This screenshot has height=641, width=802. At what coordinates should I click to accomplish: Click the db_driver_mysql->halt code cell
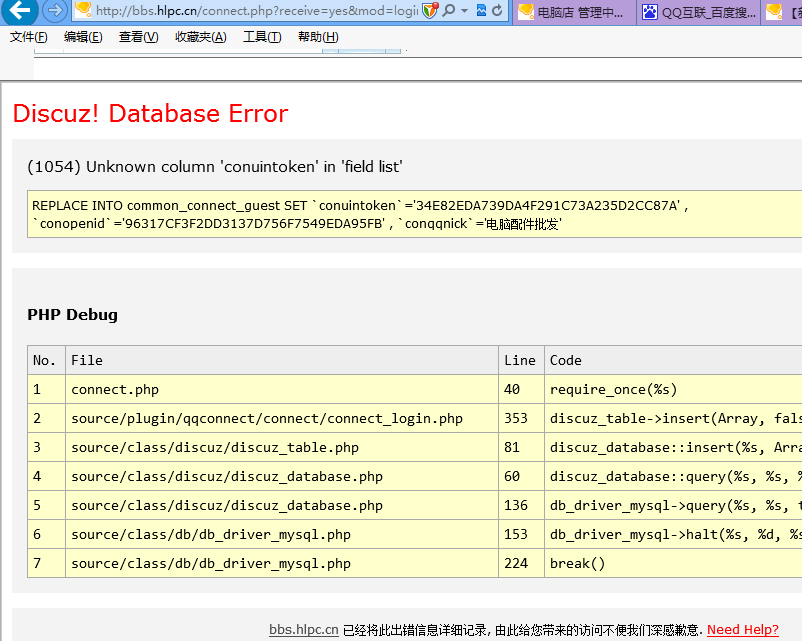pos(673,534)
